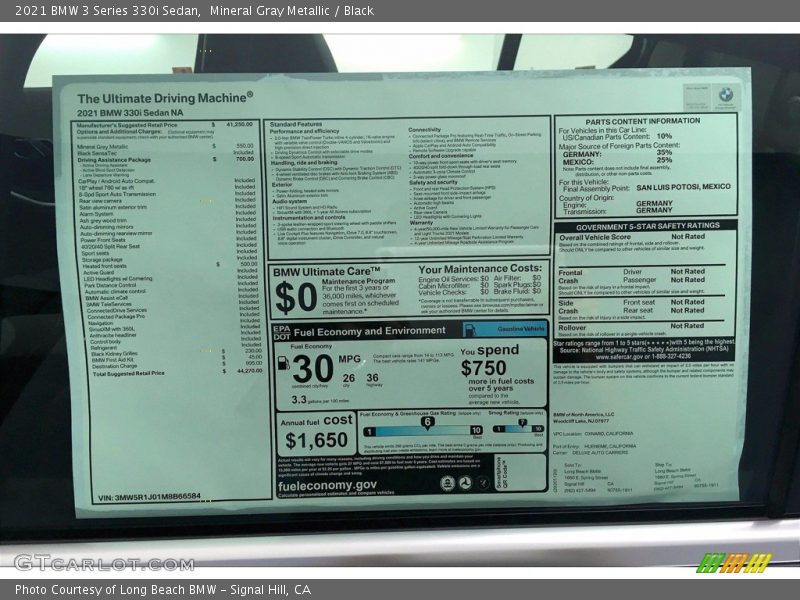
Task: Select marker 6 on the Greenhouse Gas Rating scale
Action: (427, 422)
